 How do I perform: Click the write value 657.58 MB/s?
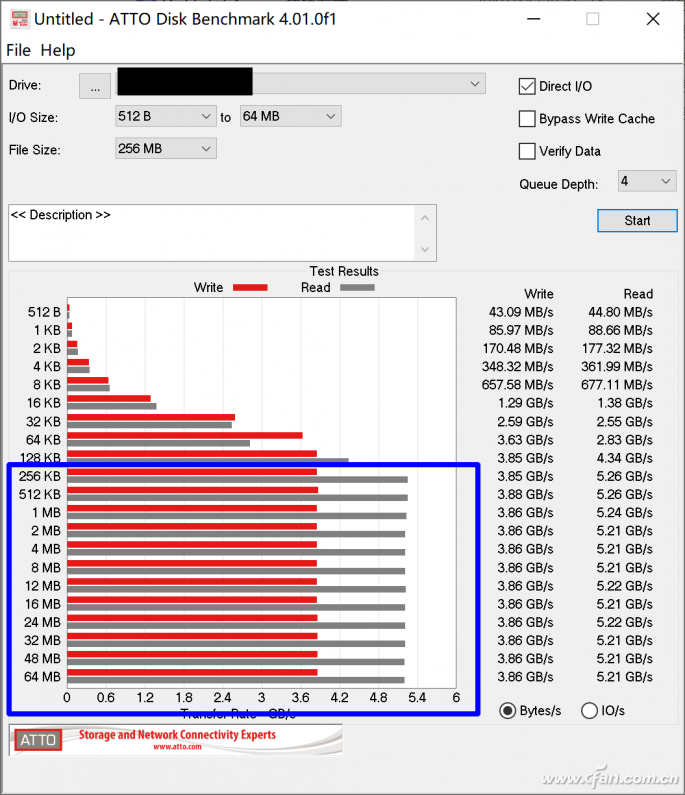pyautogui.click(x=517, y=385)
